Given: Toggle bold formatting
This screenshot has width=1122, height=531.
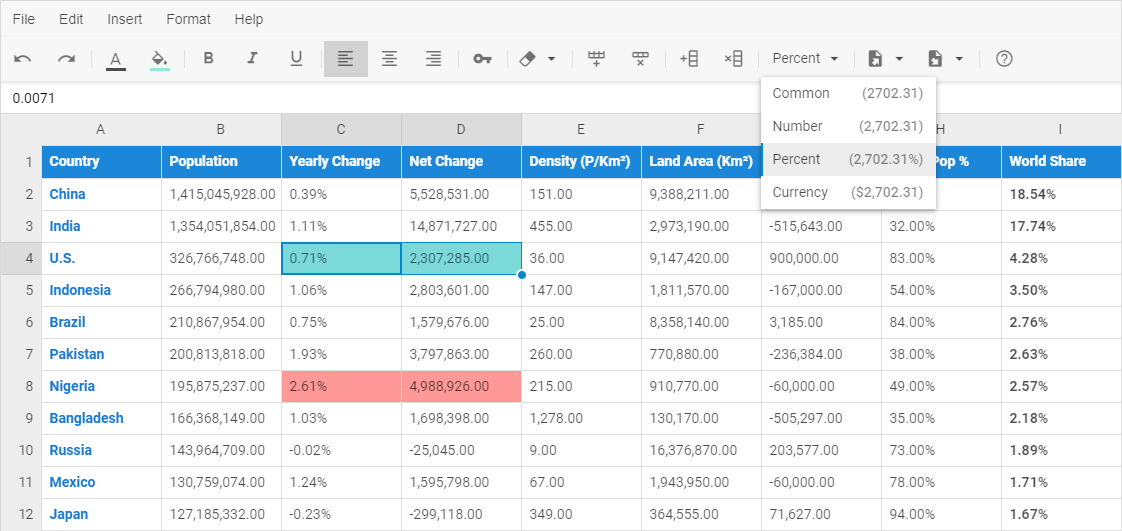Looking at the screenshot, I should (x=208, y=59).
